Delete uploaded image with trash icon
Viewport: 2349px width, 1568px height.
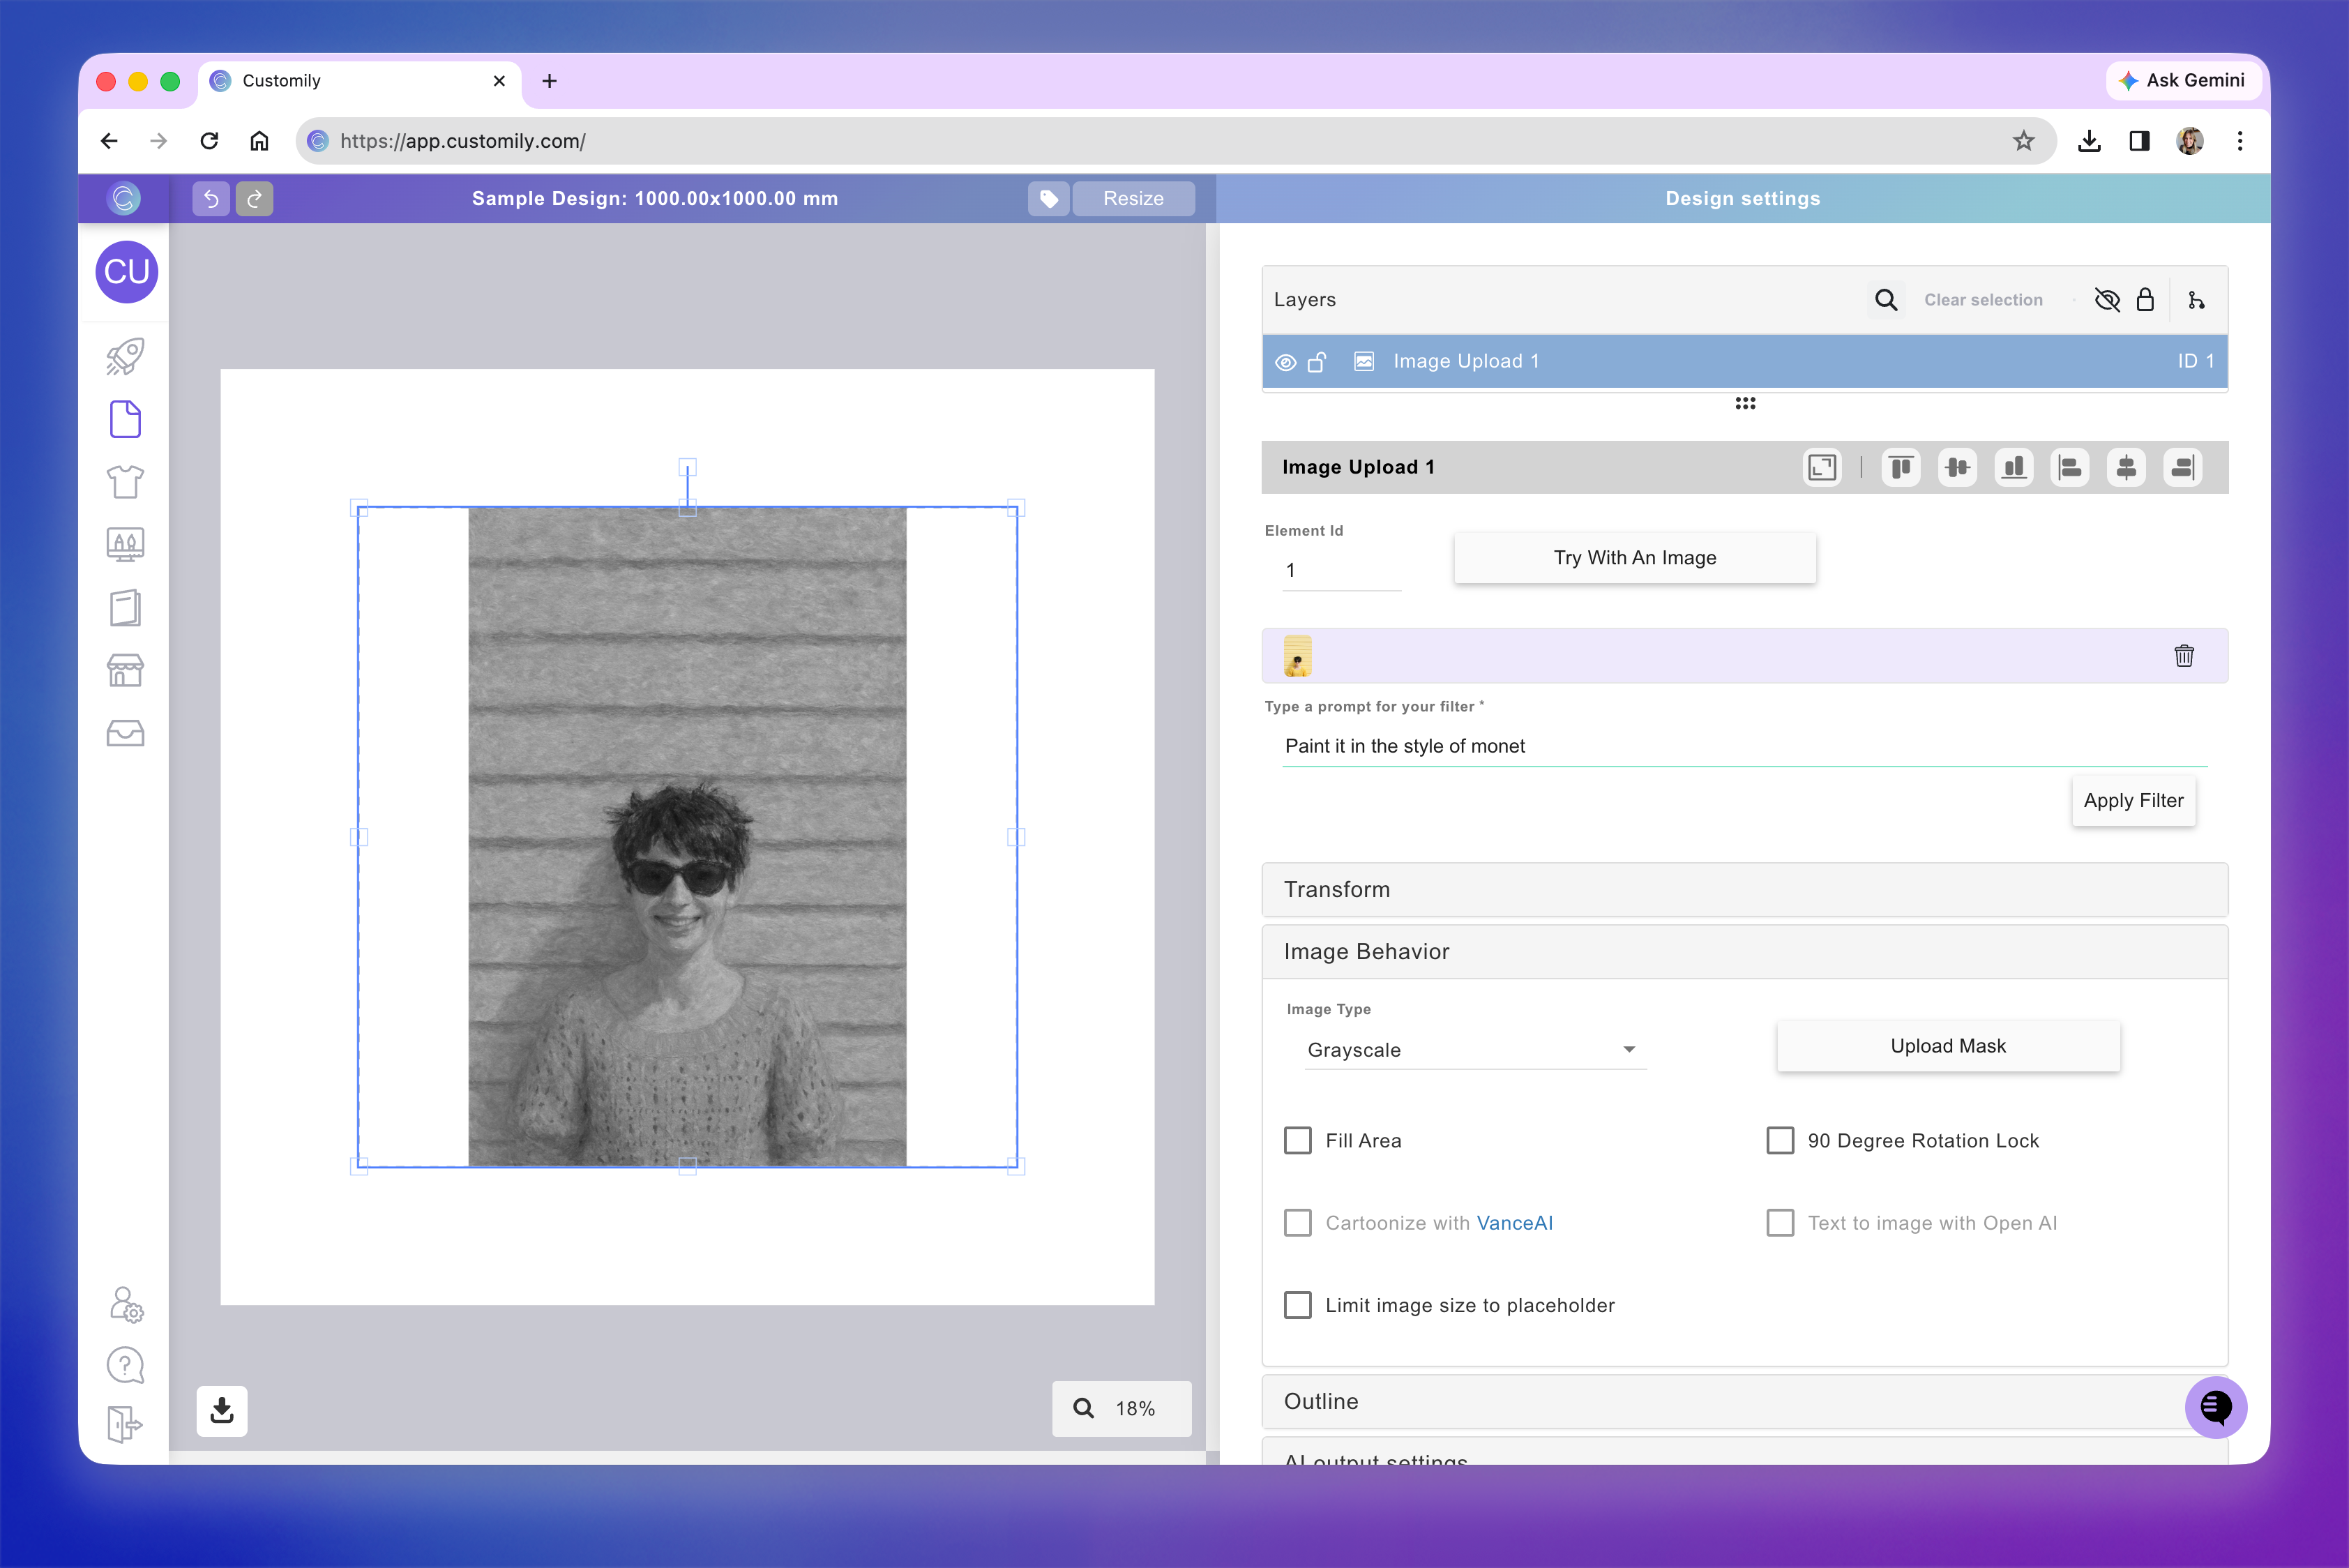point(2184,655)
